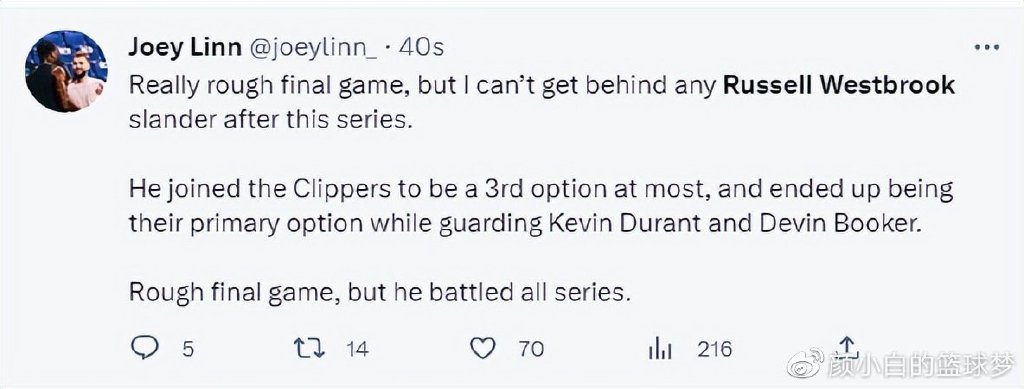Like the tweet with the heart icon

[483, 349]
